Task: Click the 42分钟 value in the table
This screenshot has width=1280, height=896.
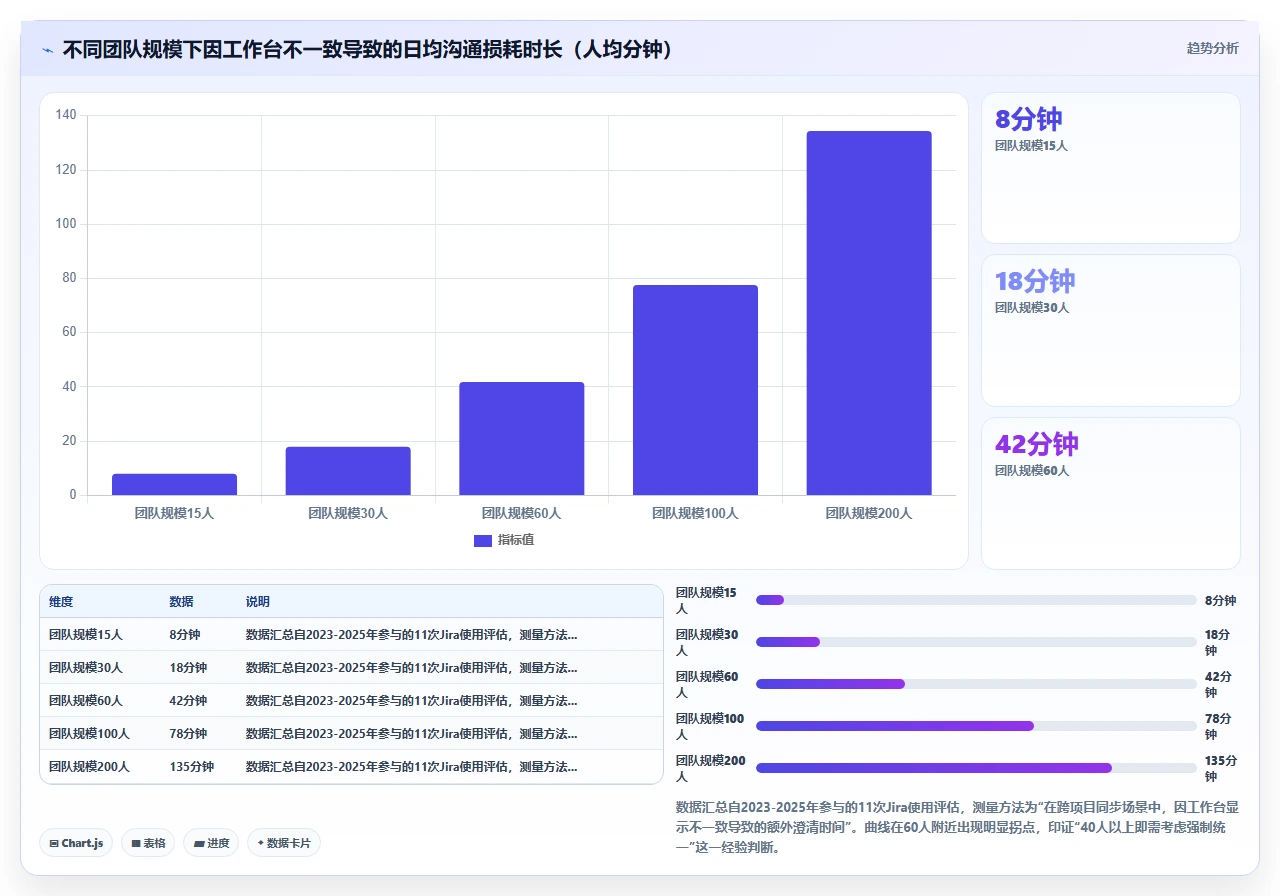Action: coord(188,700)
